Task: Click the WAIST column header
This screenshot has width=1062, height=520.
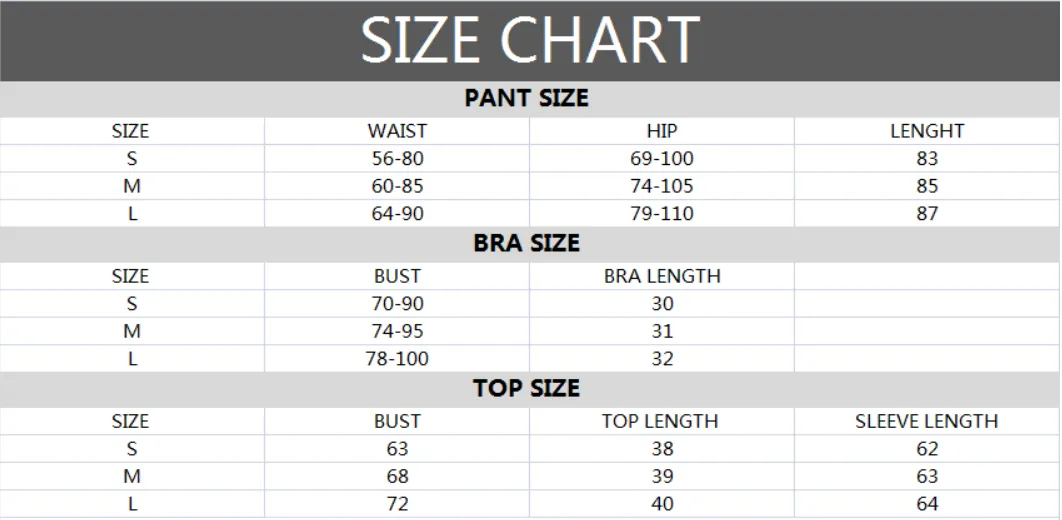Action: 397,131
